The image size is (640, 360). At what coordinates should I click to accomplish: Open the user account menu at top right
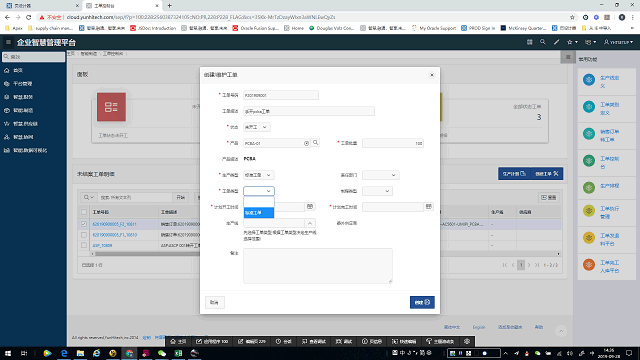click(x=618, y=42)
